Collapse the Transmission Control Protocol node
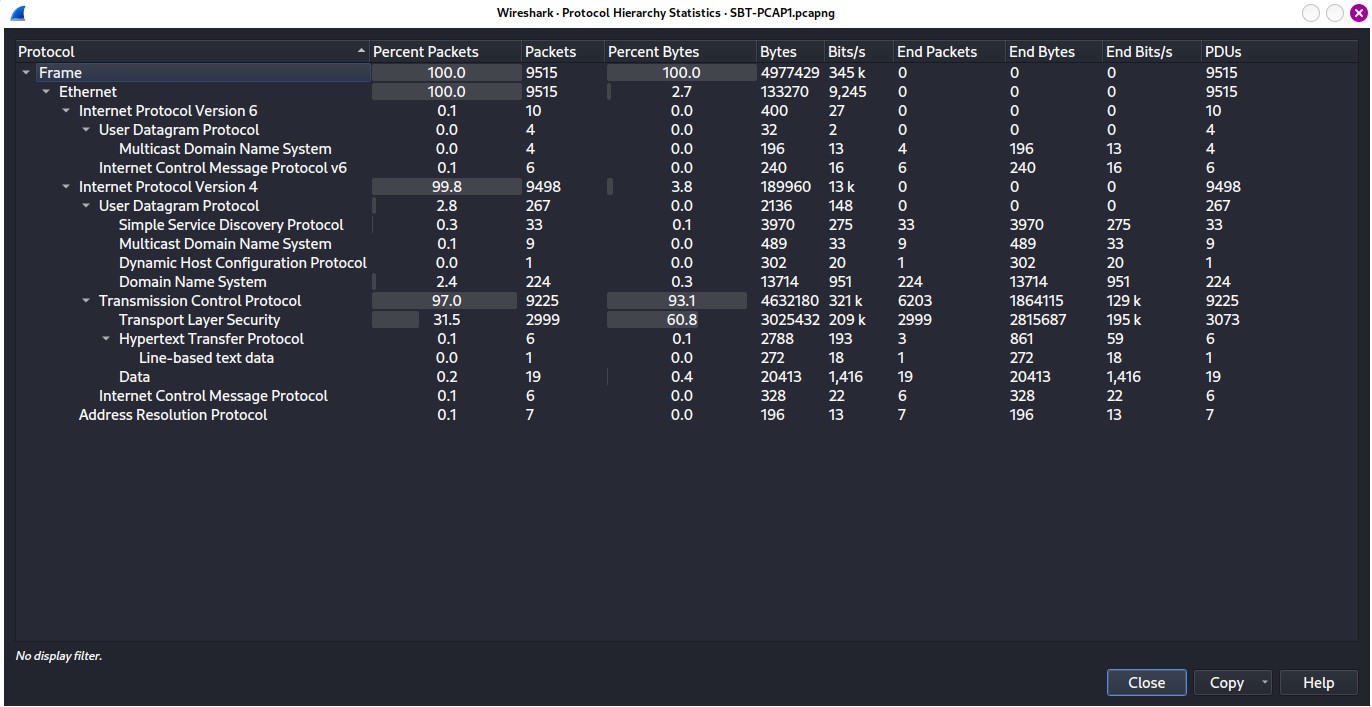The image size is (1372, 707). (86, 301)
